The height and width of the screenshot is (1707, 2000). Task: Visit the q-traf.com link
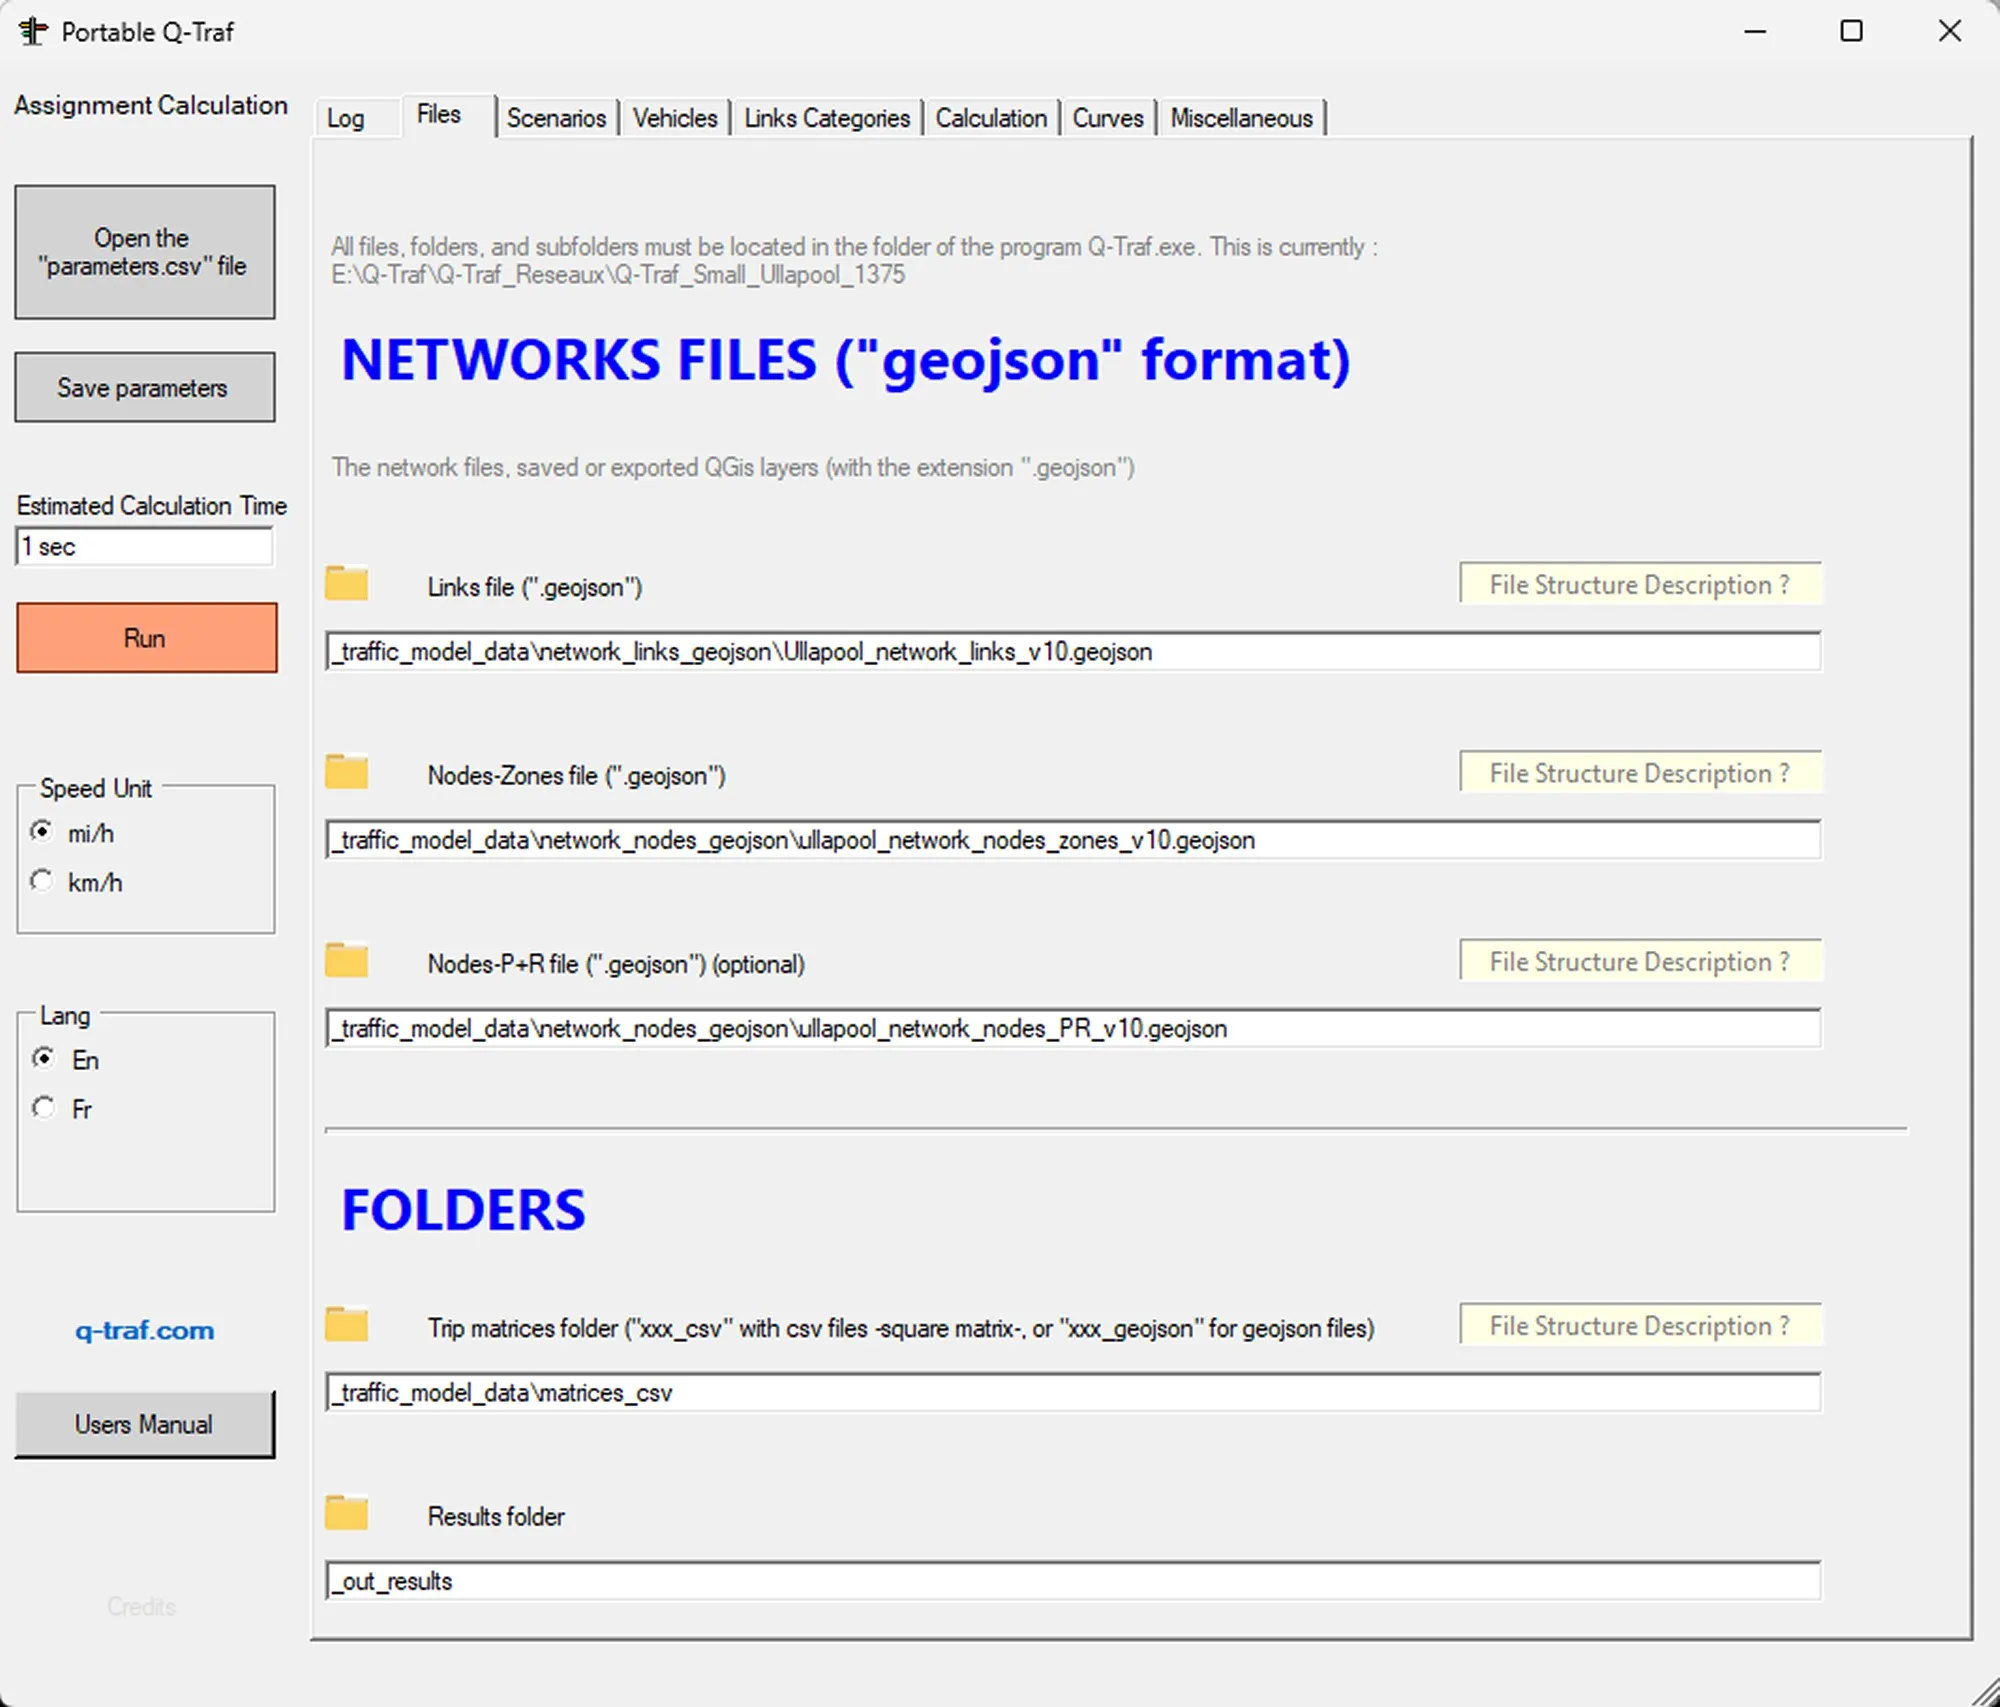144,1330
